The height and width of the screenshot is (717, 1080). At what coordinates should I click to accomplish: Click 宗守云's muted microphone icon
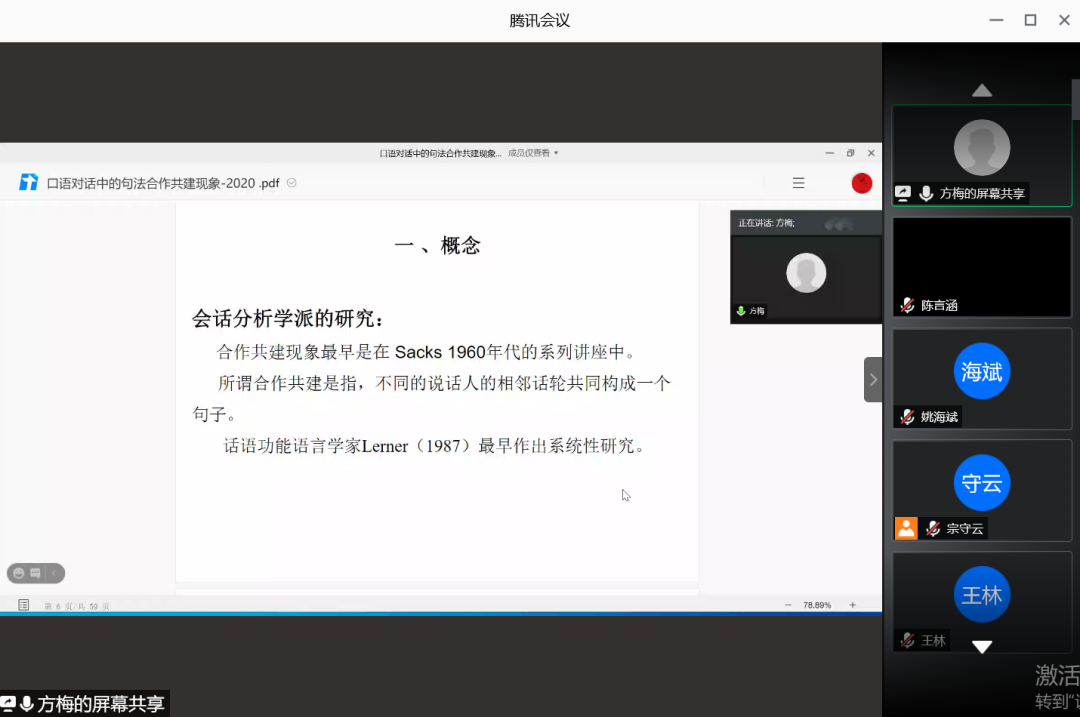point(933,528)
